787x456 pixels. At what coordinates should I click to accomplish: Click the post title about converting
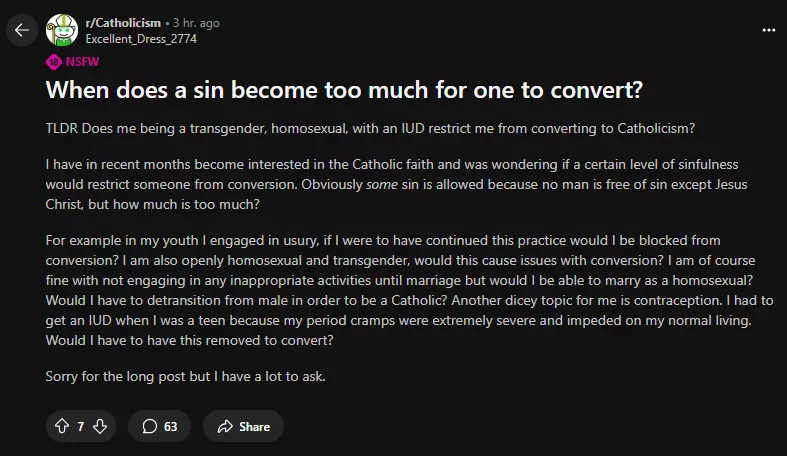tap(343, 91)
